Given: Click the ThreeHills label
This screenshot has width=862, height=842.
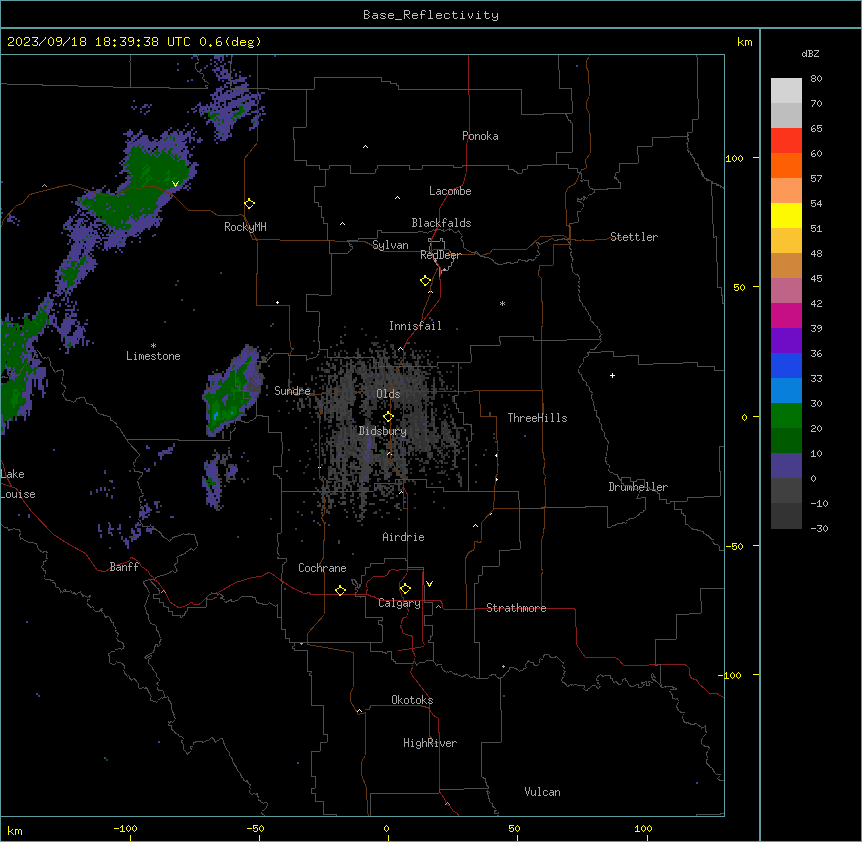Looking at the screenshot, I should point(537,418).
